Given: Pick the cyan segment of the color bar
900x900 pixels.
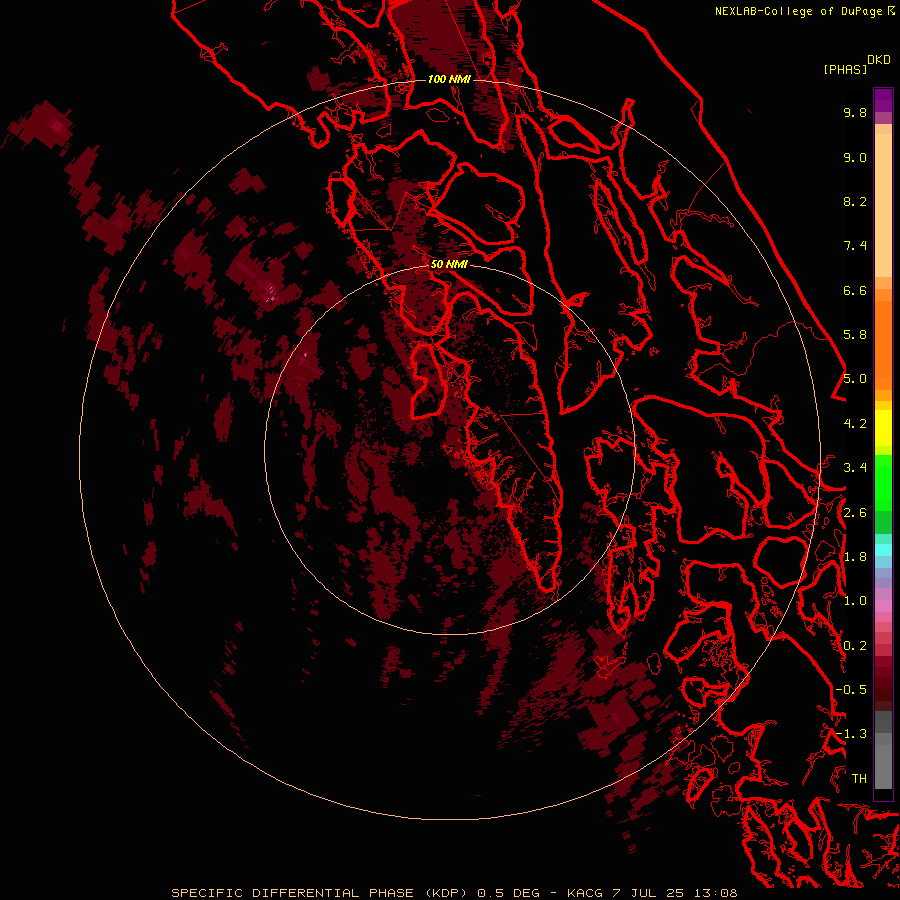Looking at the screenshot, I should 883,549.
